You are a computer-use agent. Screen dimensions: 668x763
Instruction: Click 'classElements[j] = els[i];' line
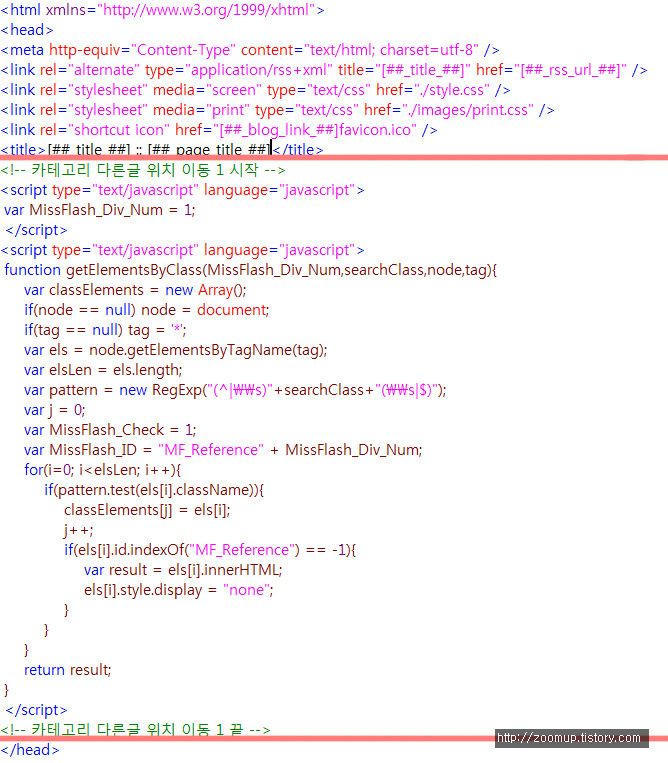point(147,510)
